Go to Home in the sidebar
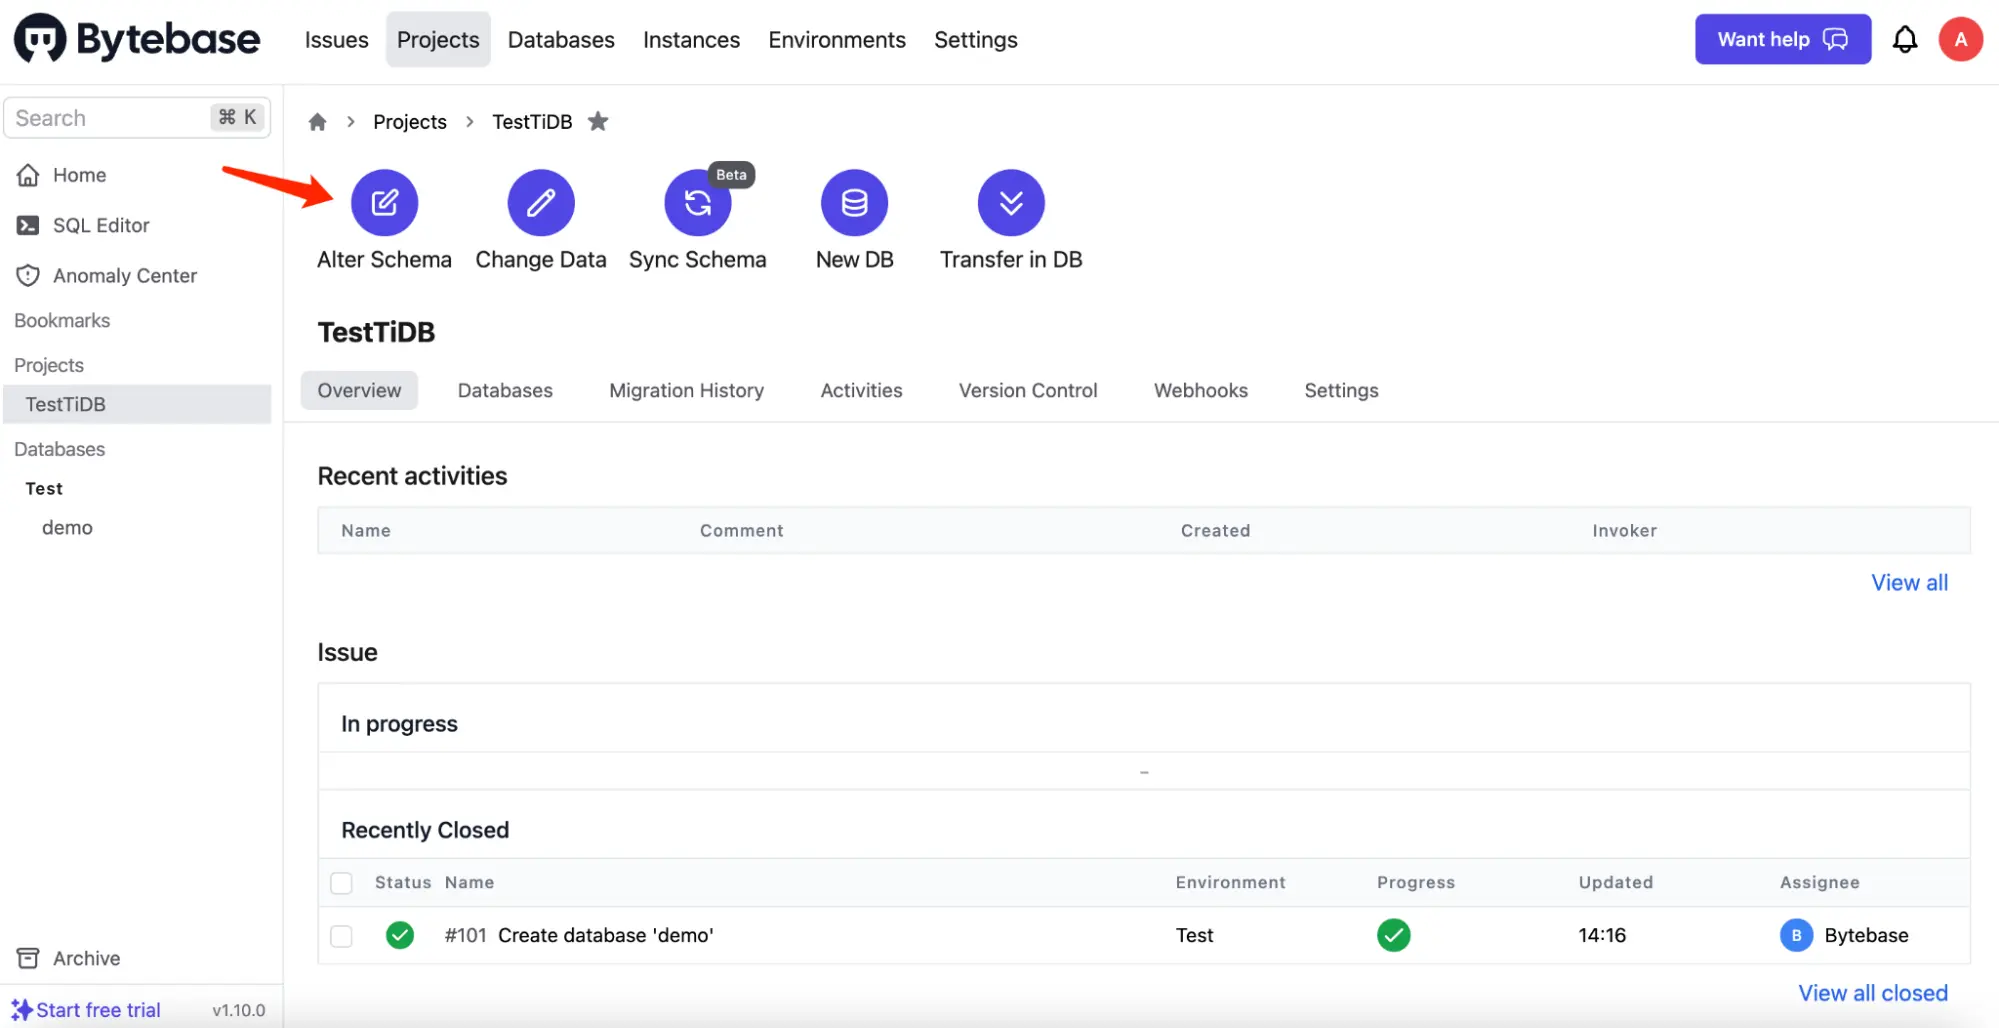 61,175
